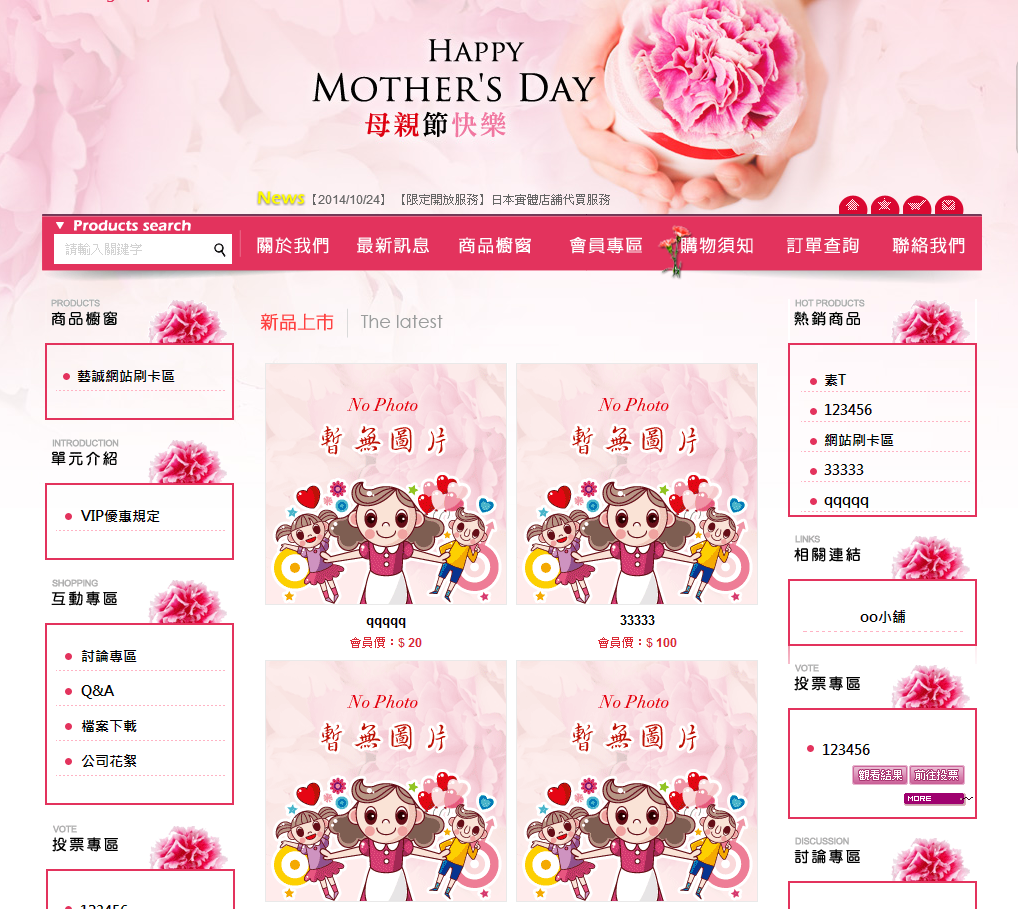Open the 關於我們 menu item

coord(293,245)
